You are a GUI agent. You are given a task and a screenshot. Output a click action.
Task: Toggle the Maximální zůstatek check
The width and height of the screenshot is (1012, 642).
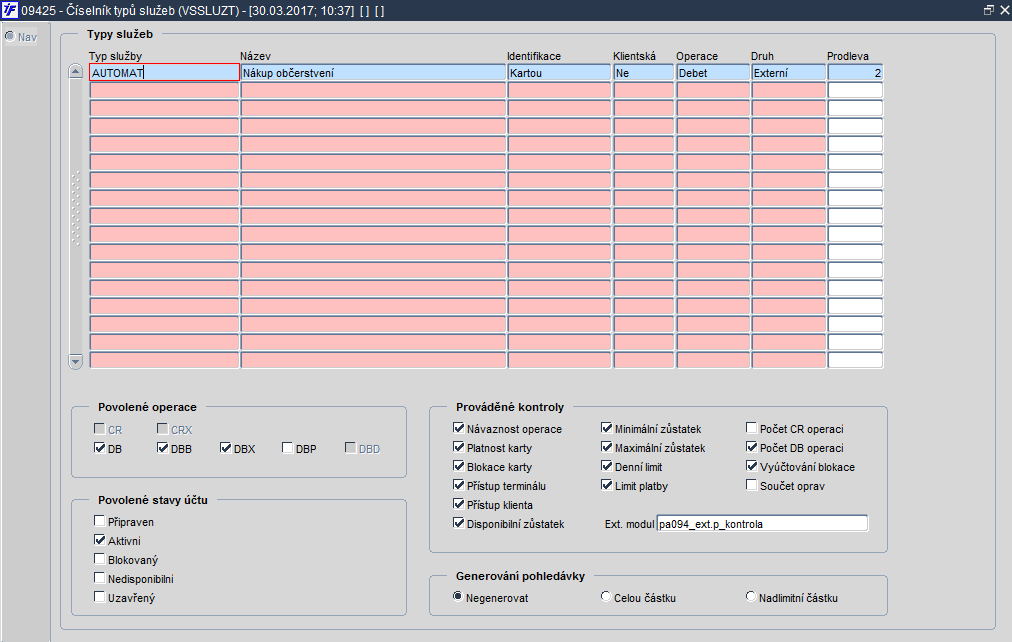[x=607, y=447]
